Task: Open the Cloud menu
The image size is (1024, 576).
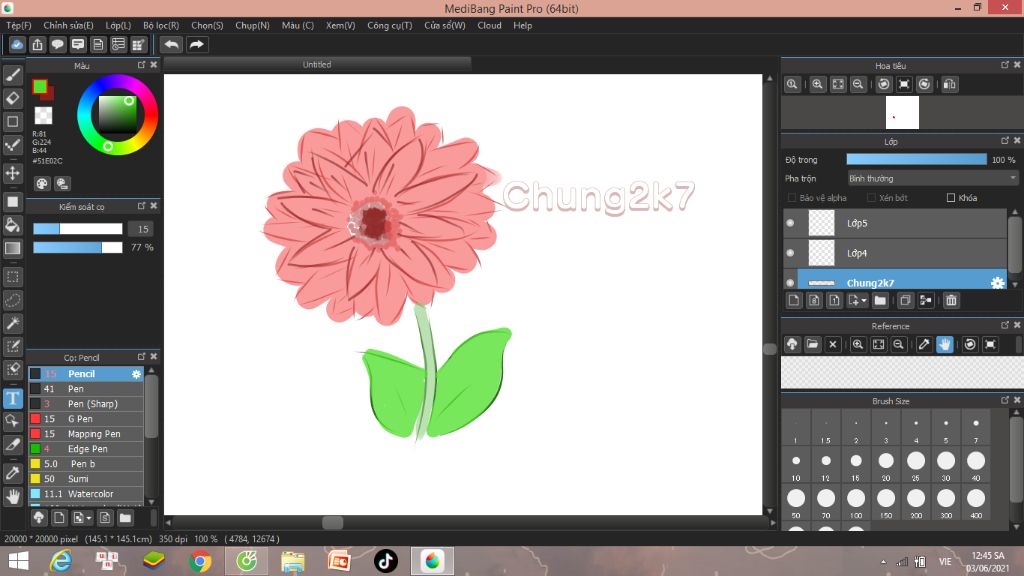Action: tap(489, 25)
